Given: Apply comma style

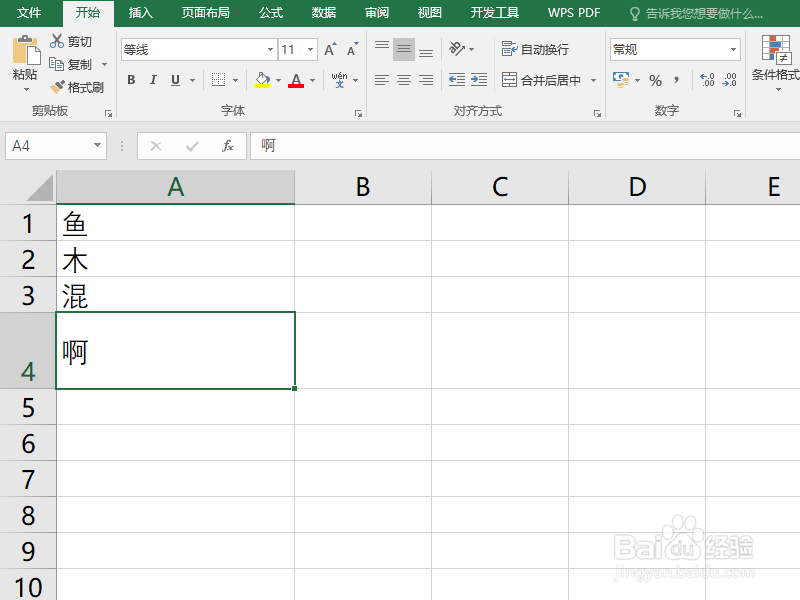Looking at the screenshot, I should 677,80.
